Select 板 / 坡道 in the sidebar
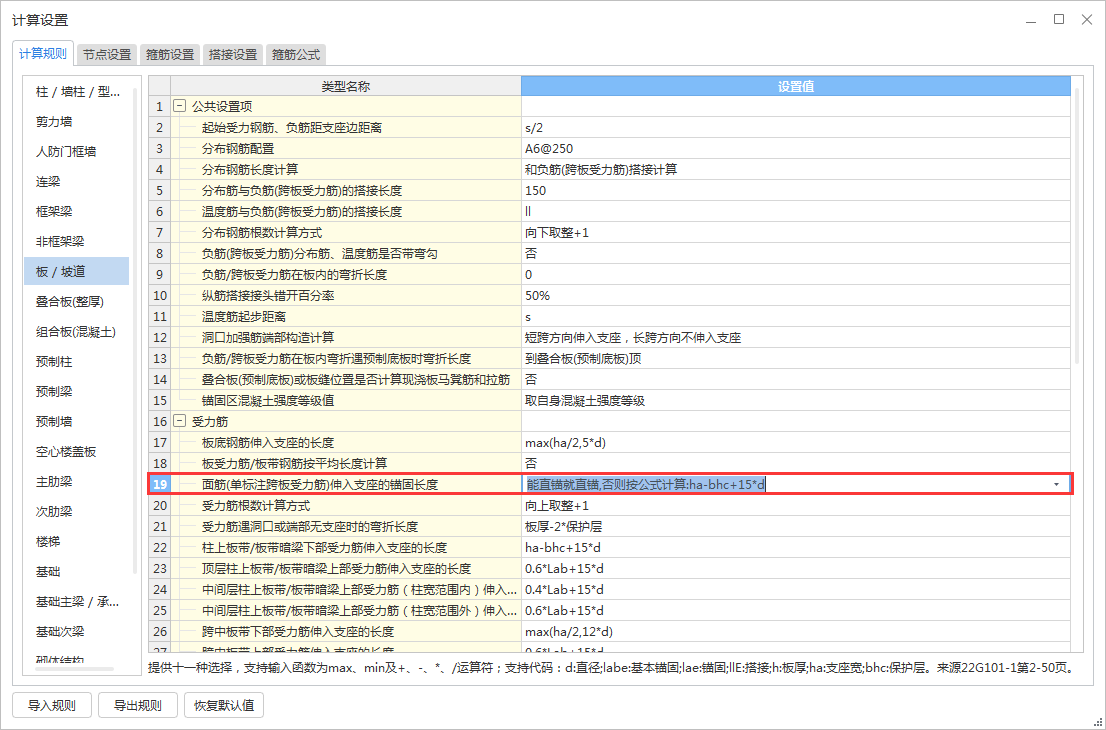 click(x=78, y=272)
